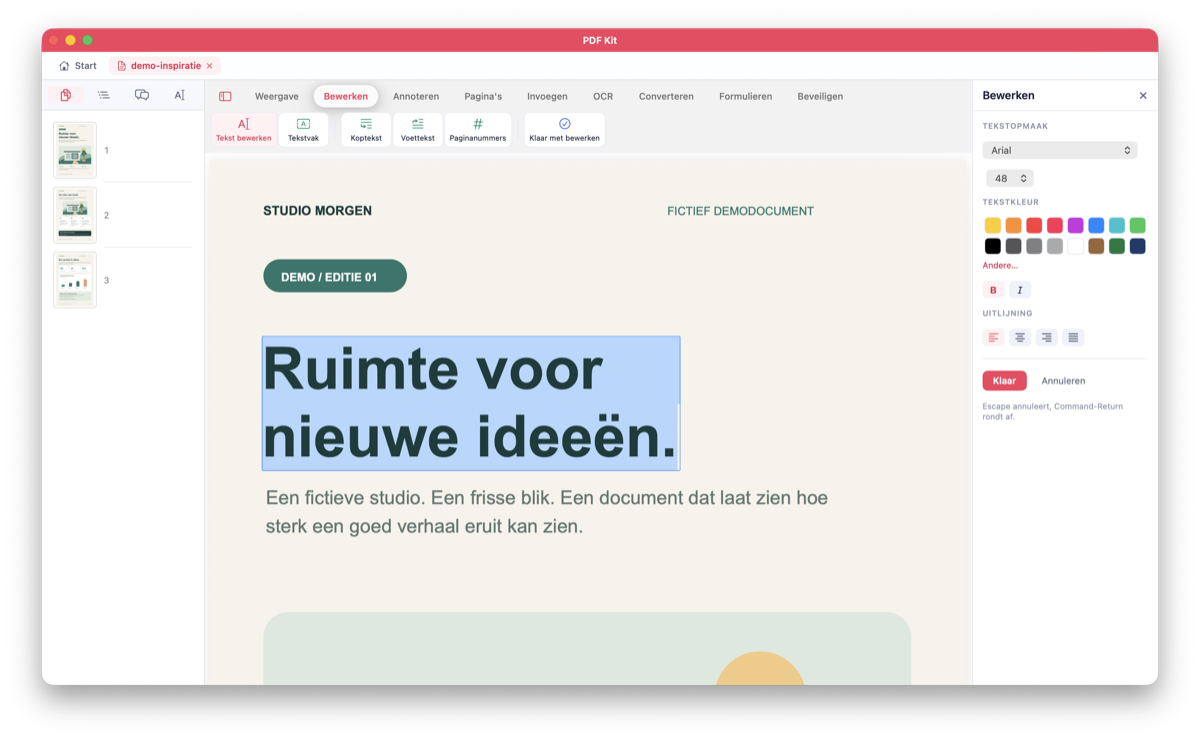Align text to the left
The width and height of the screenshot is (1200, 740).
coord(993,337)
